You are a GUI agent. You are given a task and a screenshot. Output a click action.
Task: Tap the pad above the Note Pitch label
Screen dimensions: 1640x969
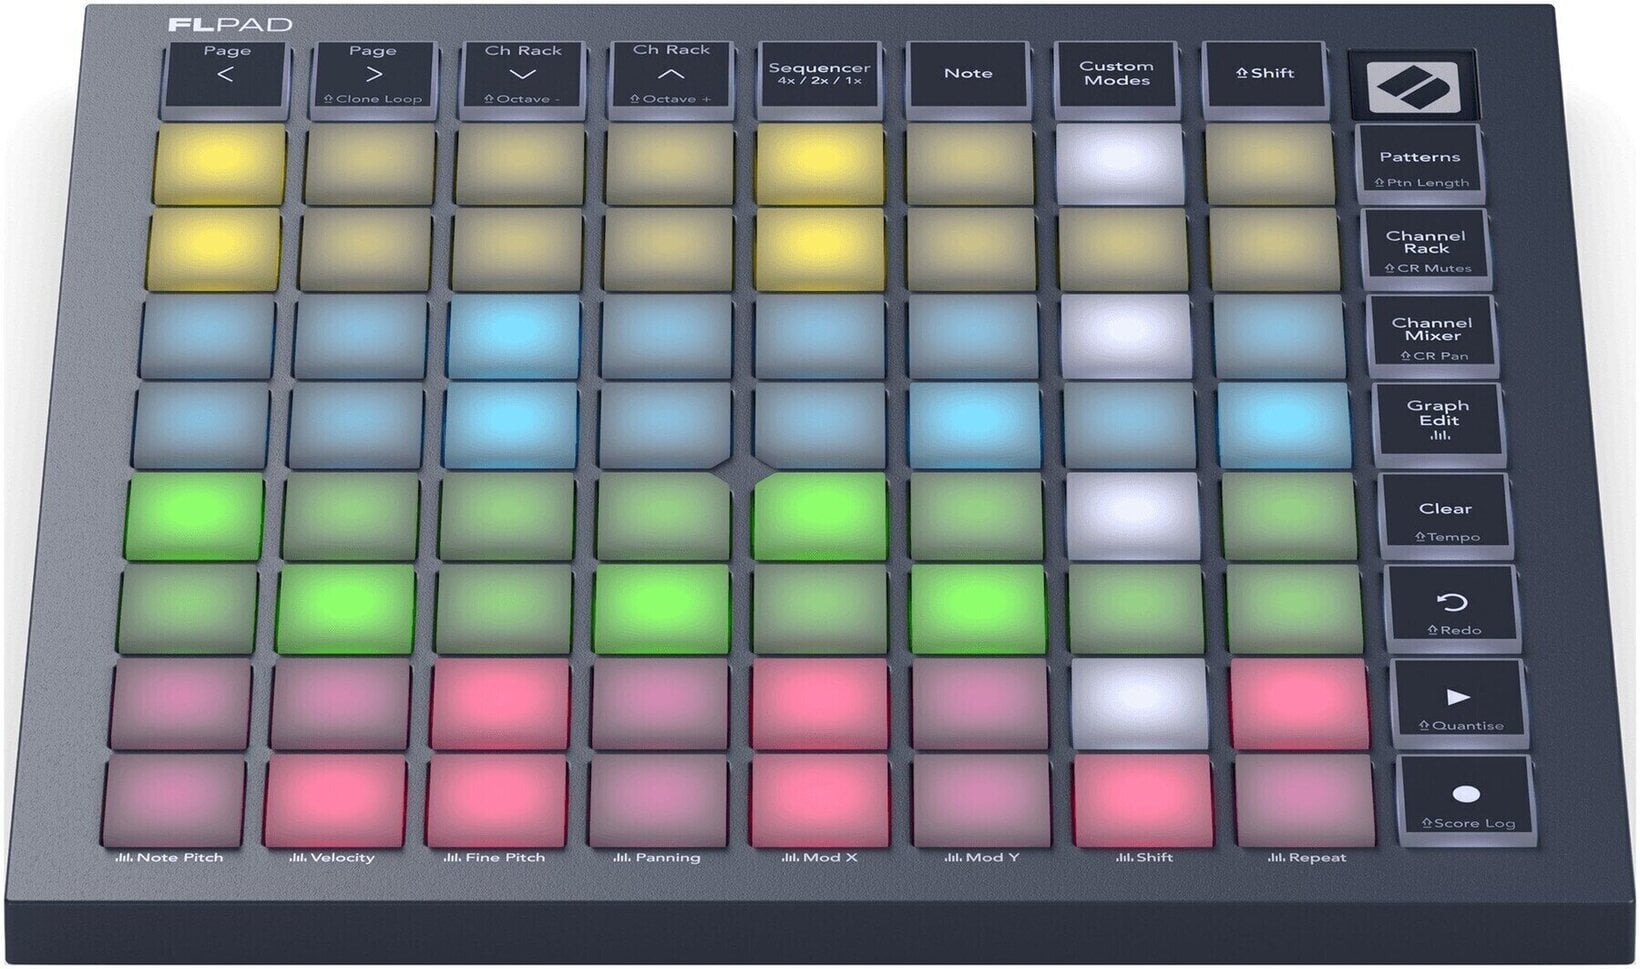coord(174,802)
